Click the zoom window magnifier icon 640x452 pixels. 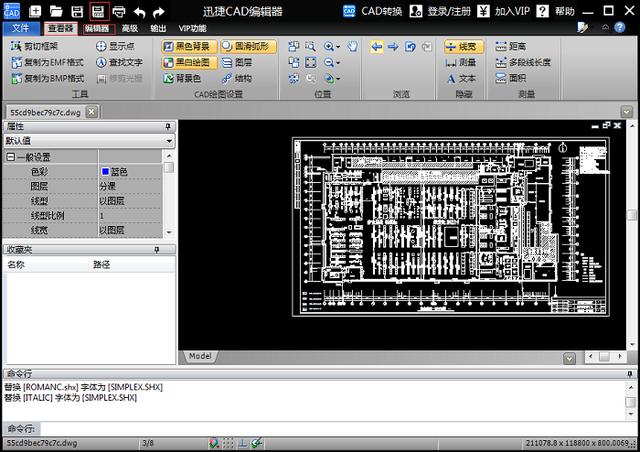tap(311, 46)
